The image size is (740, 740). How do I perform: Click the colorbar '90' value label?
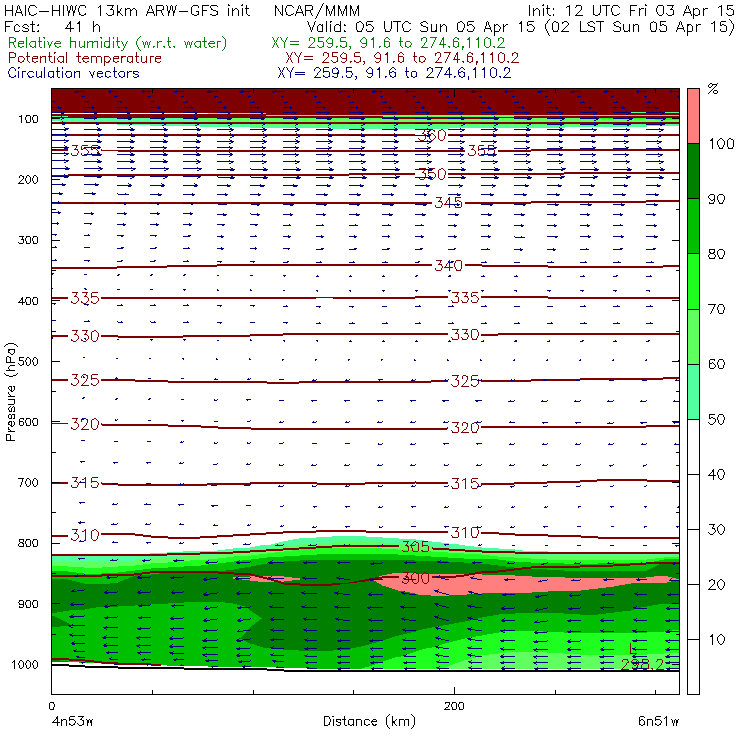pyautogui.click(x=716, y=199)
